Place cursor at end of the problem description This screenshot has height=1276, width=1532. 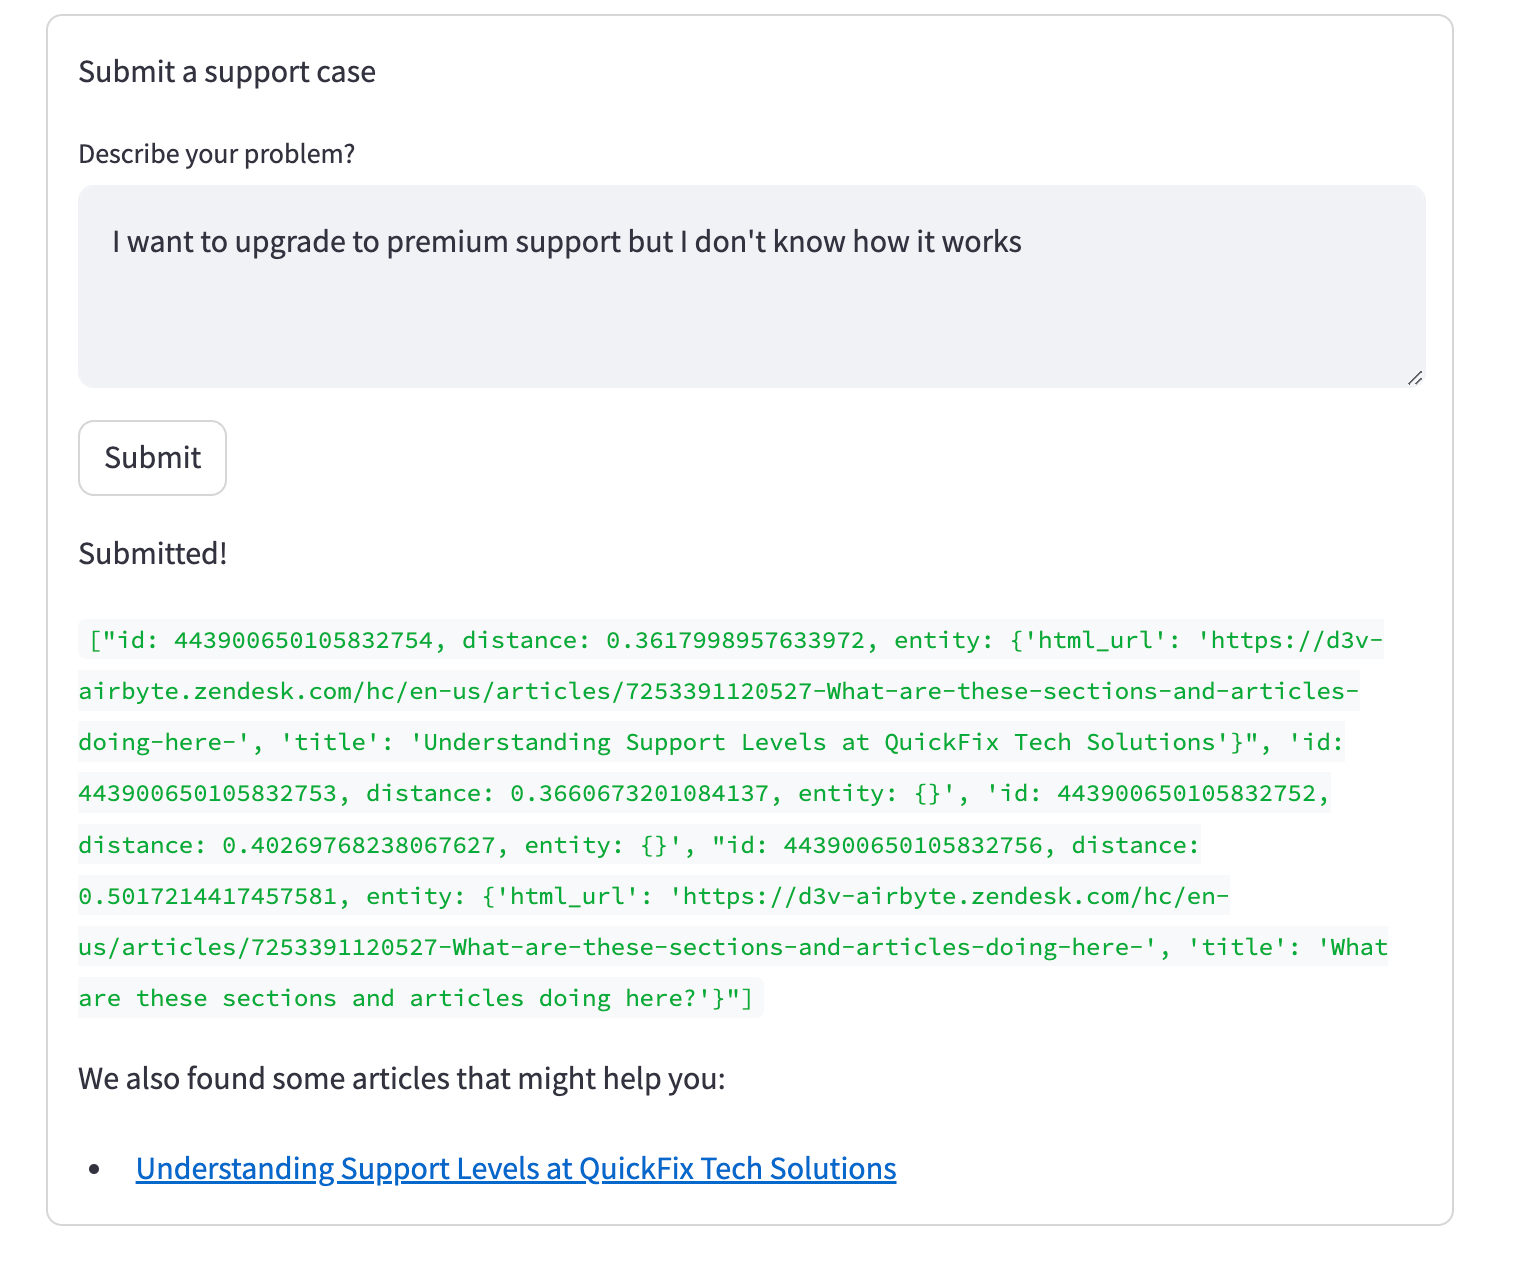(1021, 241)
